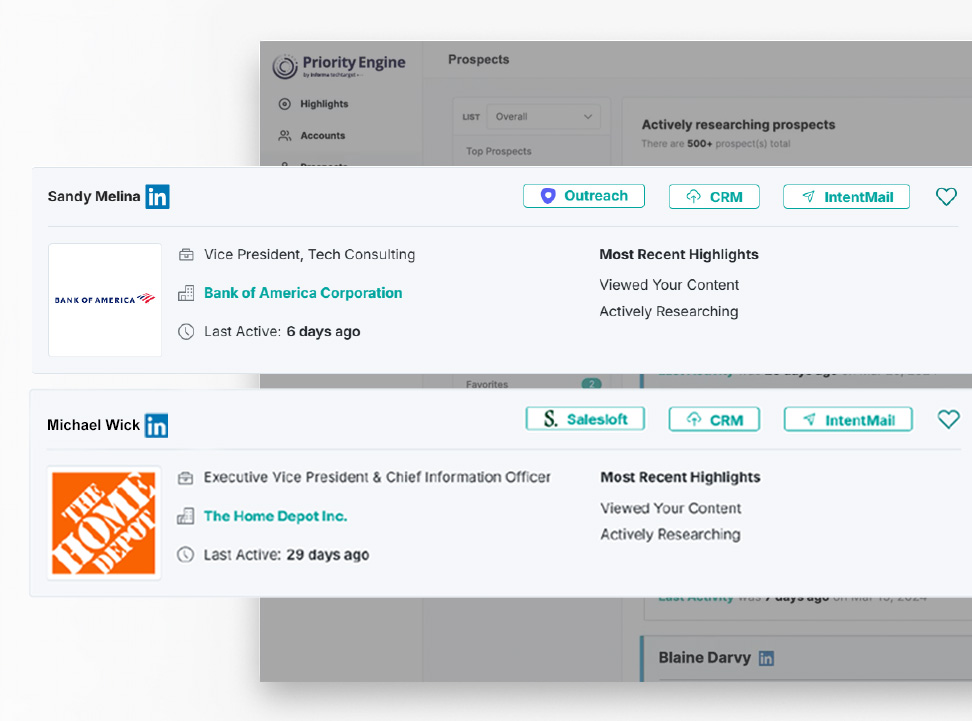Click Michael Wick's name
Screen dimensions: 972x721
tap(94, 425)
